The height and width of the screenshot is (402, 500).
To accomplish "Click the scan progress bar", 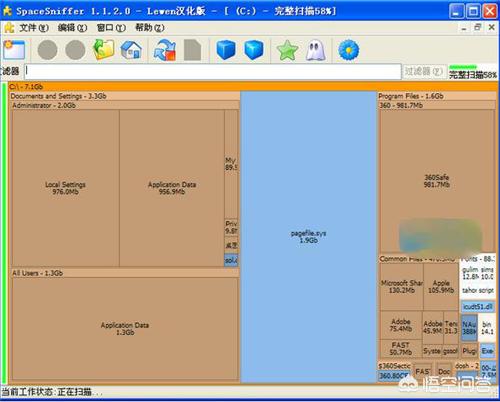I will 463,67.
